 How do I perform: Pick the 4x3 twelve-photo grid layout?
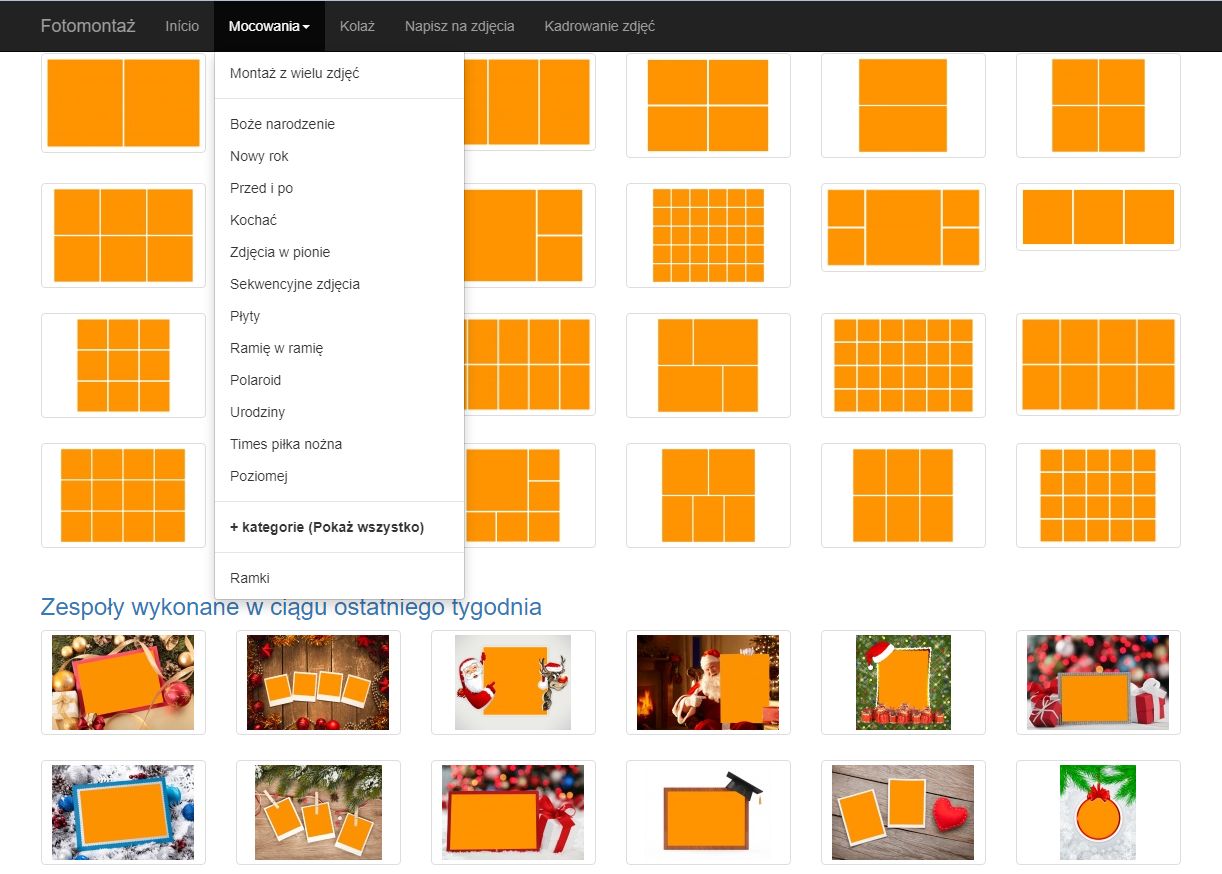pos(123,495)
